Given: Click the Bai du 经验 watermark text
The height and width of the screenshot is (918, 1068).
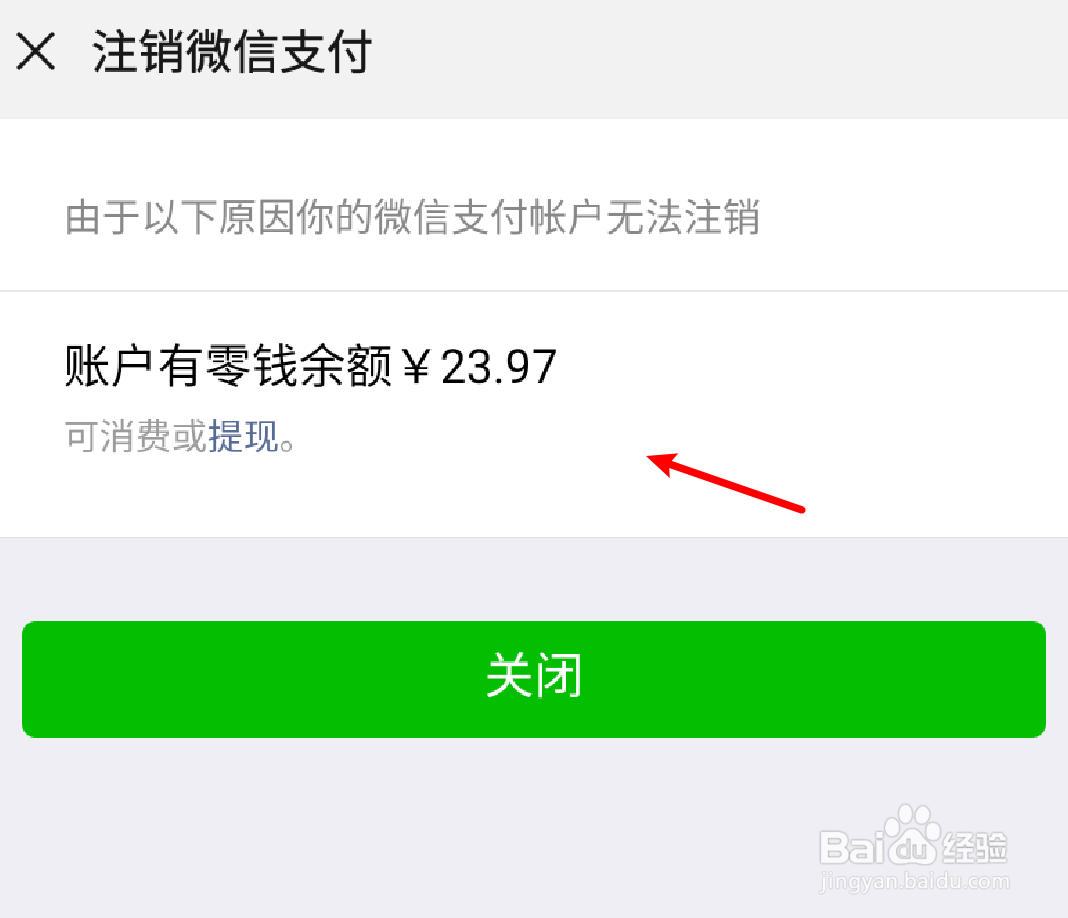Looking at the screenshot, I should (913, 846).
